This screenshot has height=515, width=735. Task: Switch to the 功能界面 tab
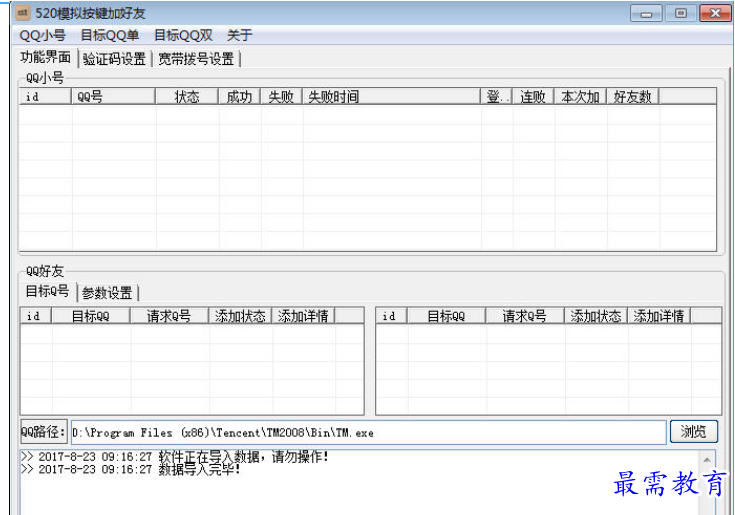coord(45,57)
